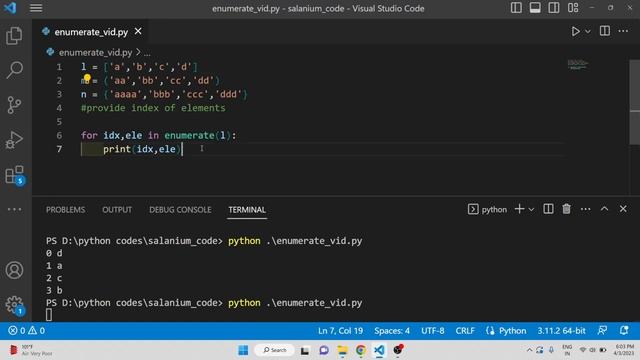Screen dimensions: 640x360
Task: Open Run and Debug view
Action: click(x=14, y=140)
